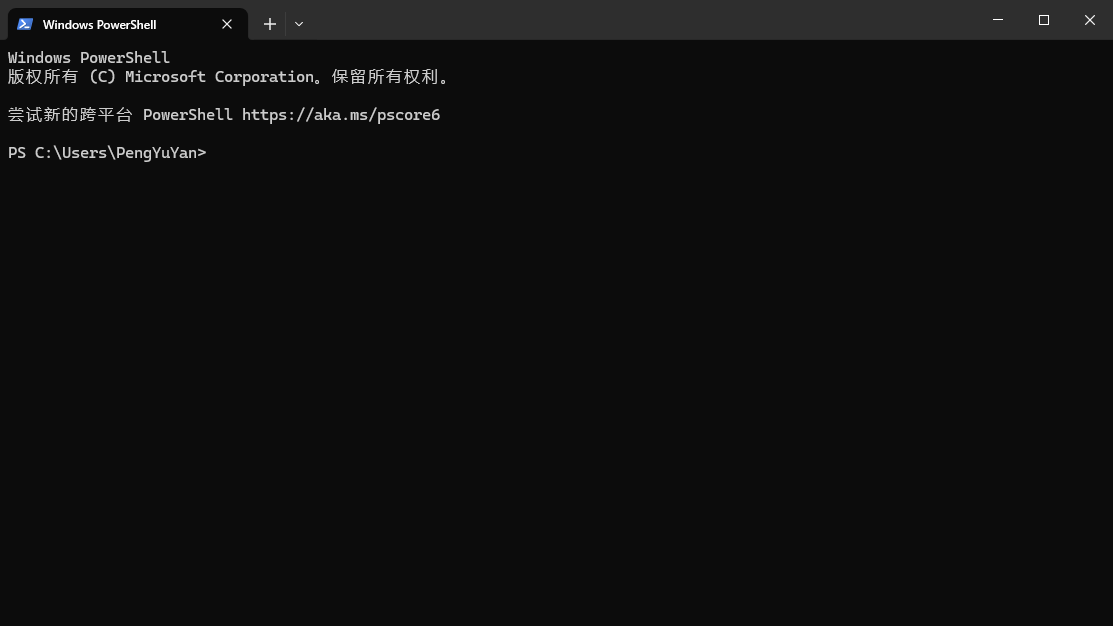Expand the new tab profile dropdown chevron
Image resolution: width=1113 pixels, height=626 pixels.
(x=299, y=24)
